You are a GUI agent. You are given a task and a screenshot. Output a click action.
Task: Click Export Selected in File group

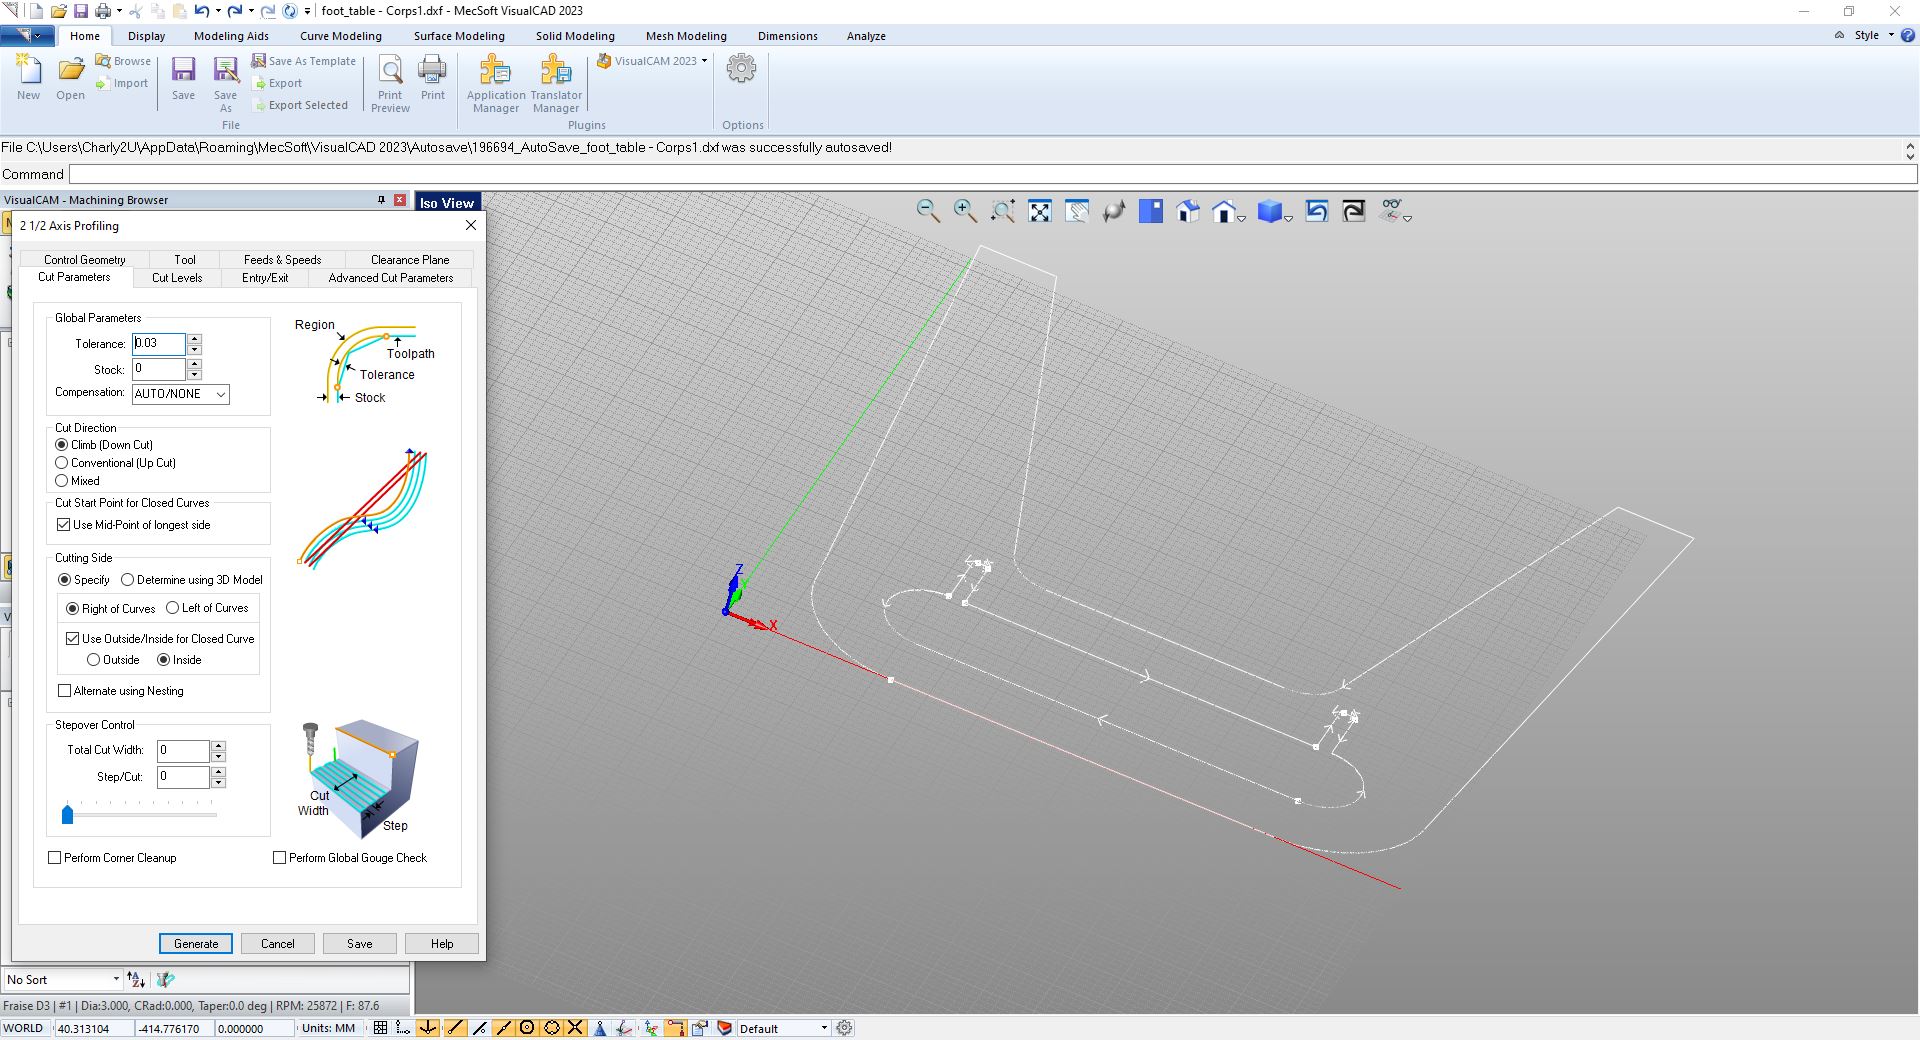coord(300,105)
